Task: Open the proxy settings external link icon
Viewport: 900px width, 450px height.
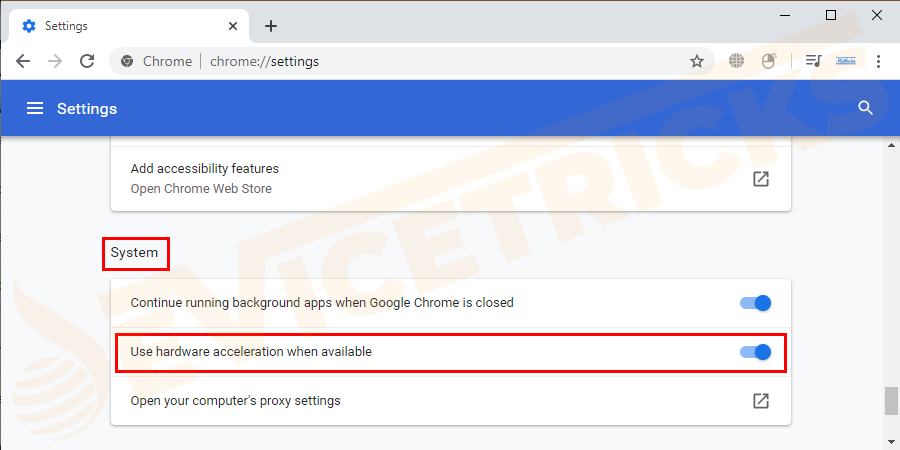Action: coord(761,401)
